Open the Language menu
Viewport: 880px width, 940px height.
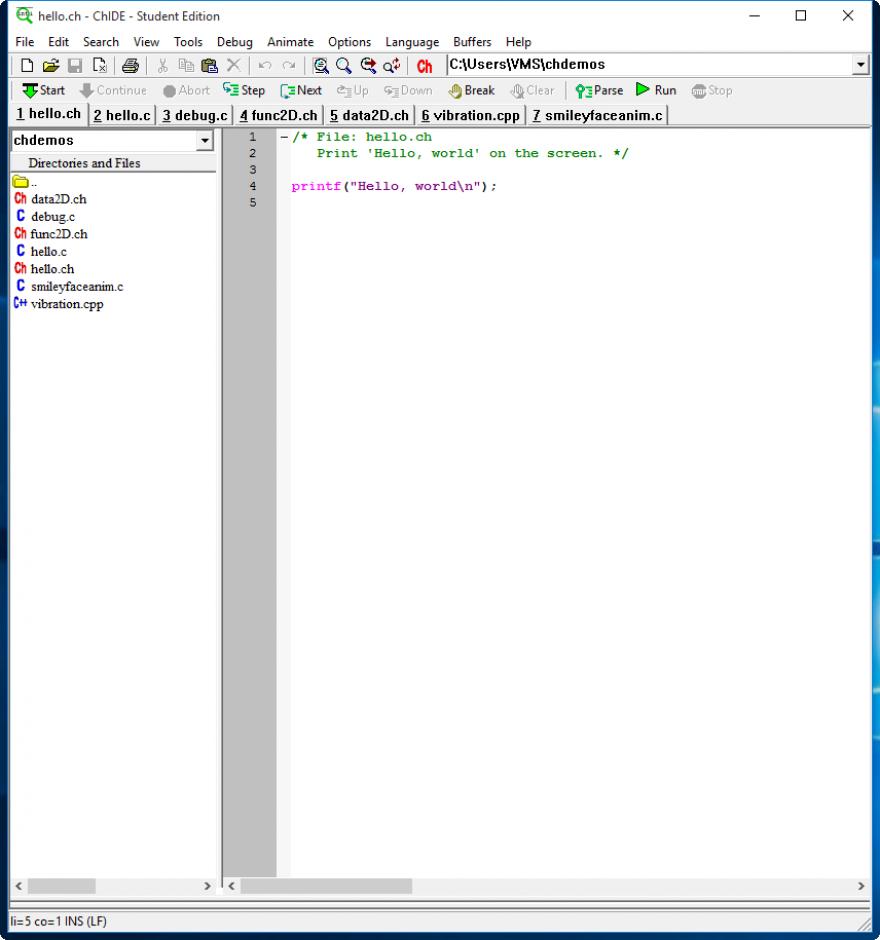coord(412,42)
